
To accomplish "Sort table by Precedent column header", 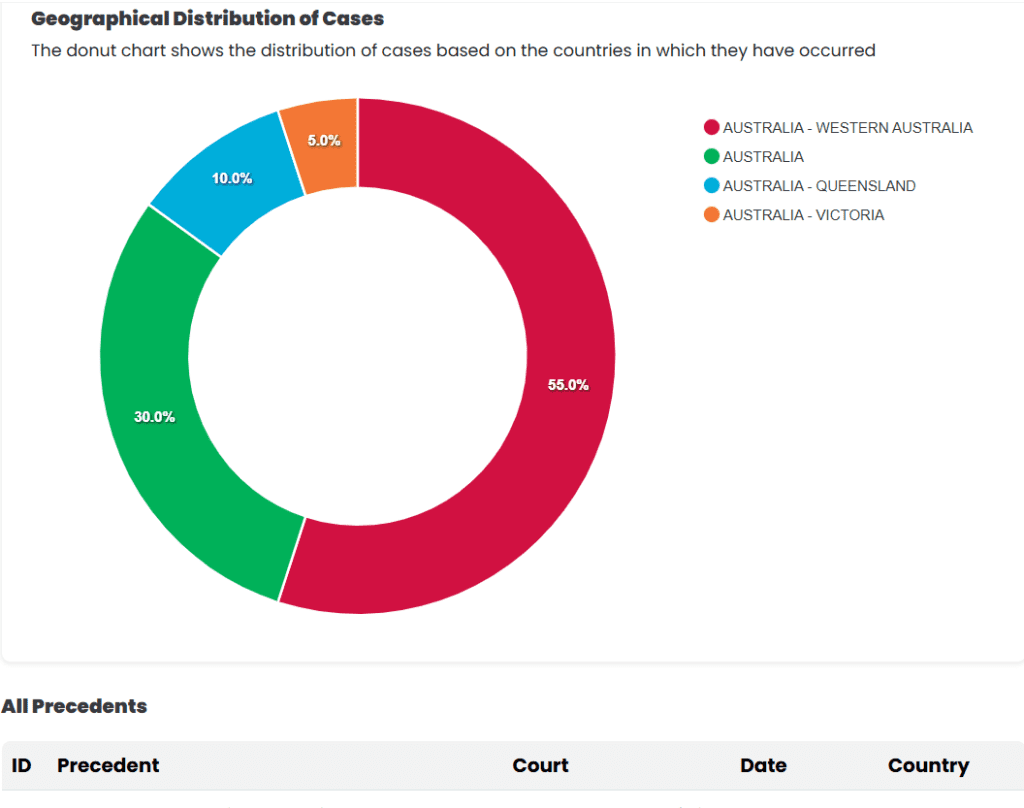I will (x=108, y=765).
